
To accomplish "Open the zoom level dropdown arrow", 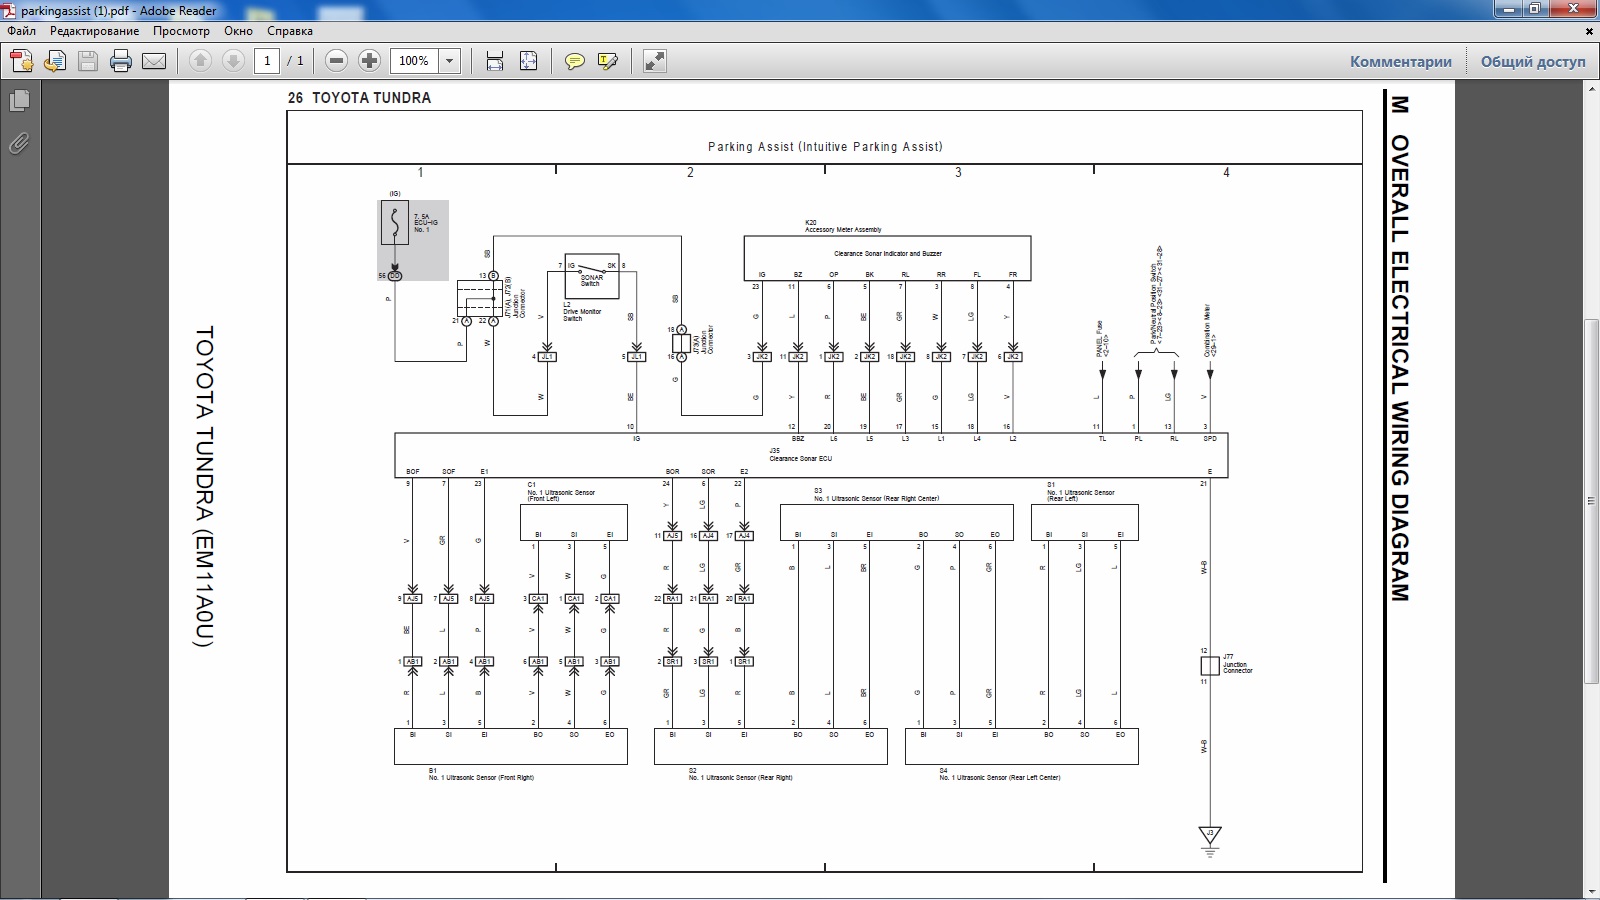I will [x=450, y=61].
